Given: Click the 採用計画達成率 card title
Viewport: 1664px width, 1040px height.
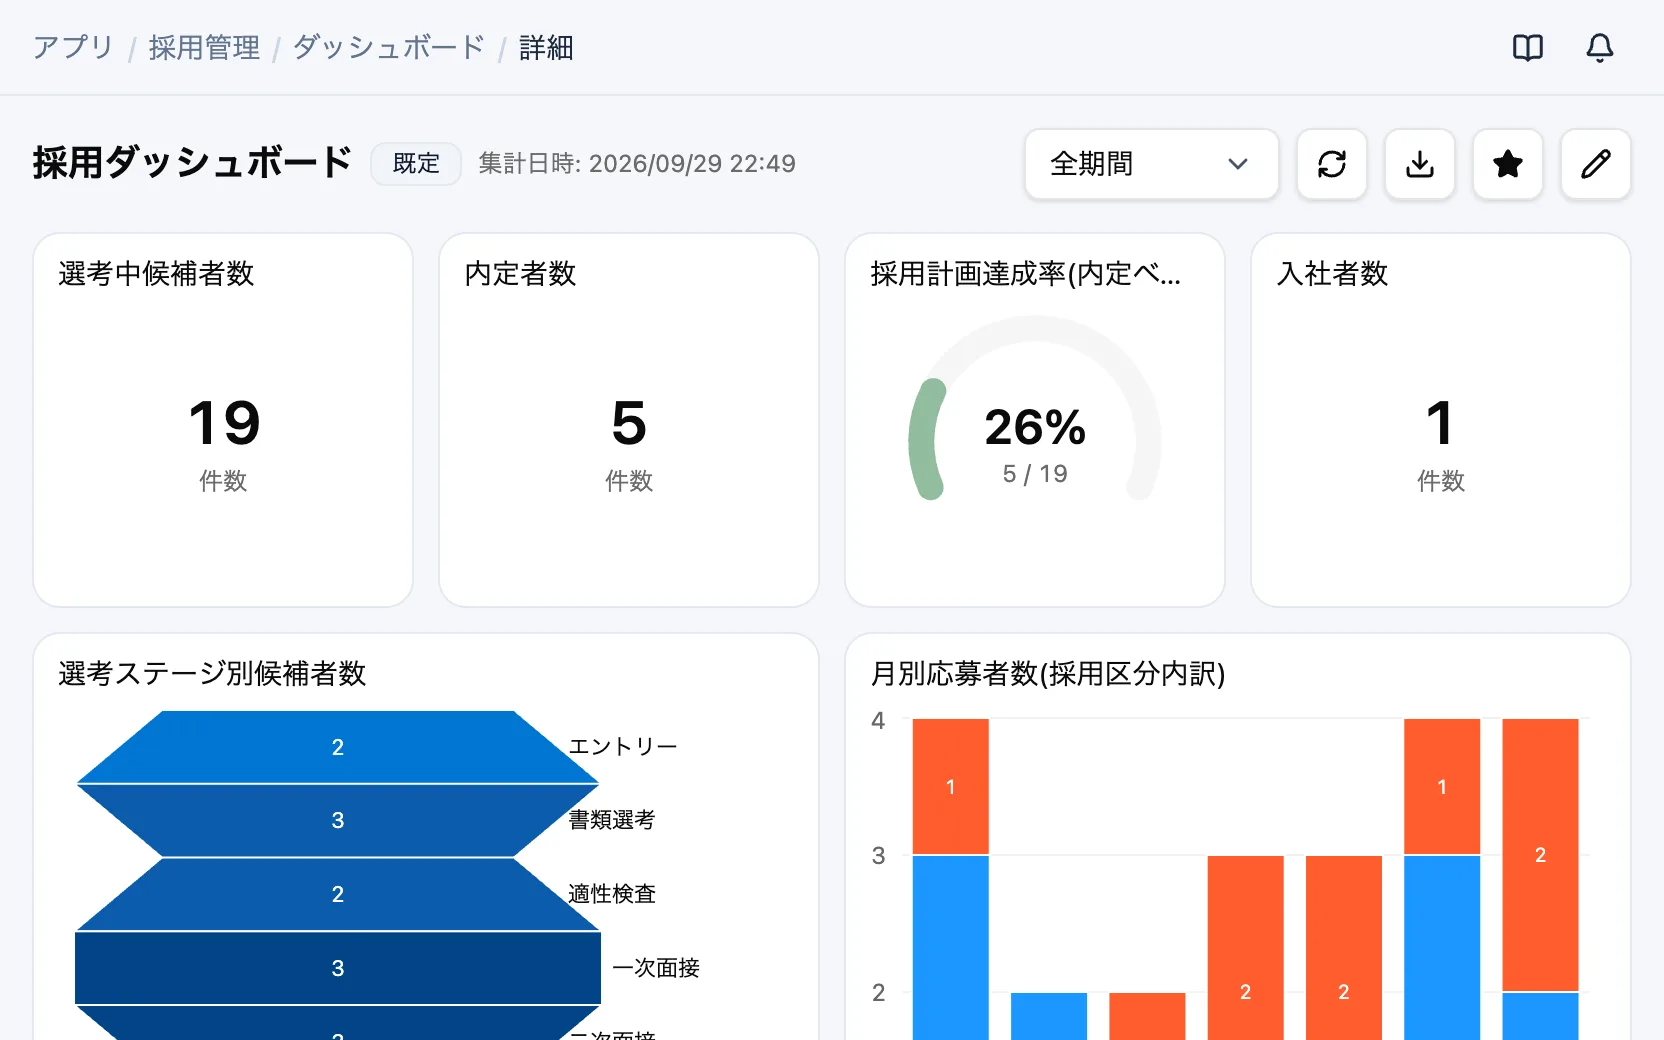Looking at the screenshot, I should coord(1026,273).
